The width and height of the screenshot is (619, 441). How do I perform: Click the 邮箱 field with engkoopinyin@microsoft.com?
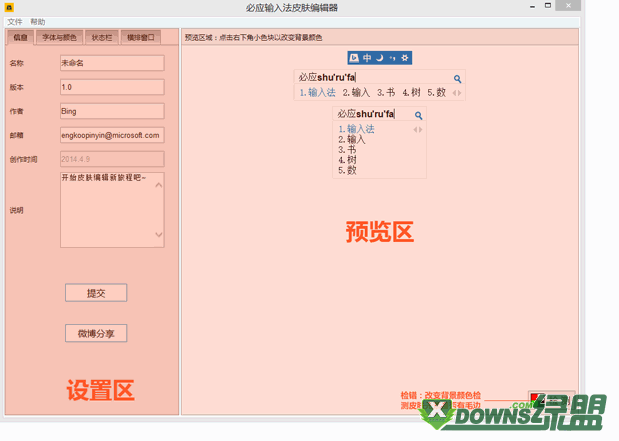[x=112, y=135]
